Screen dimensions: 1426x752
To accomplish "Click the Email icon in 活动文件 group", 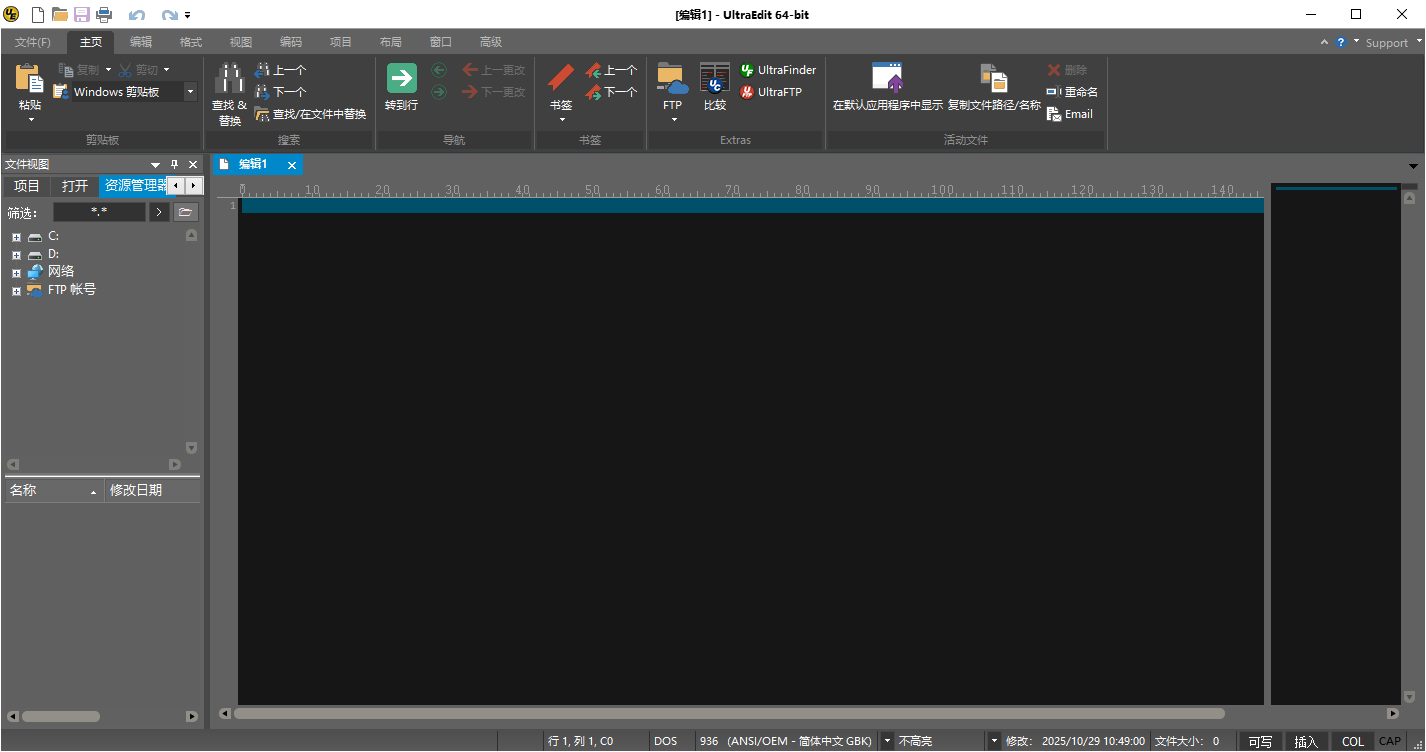I will pyautogui.click(x=1069, y=113).
